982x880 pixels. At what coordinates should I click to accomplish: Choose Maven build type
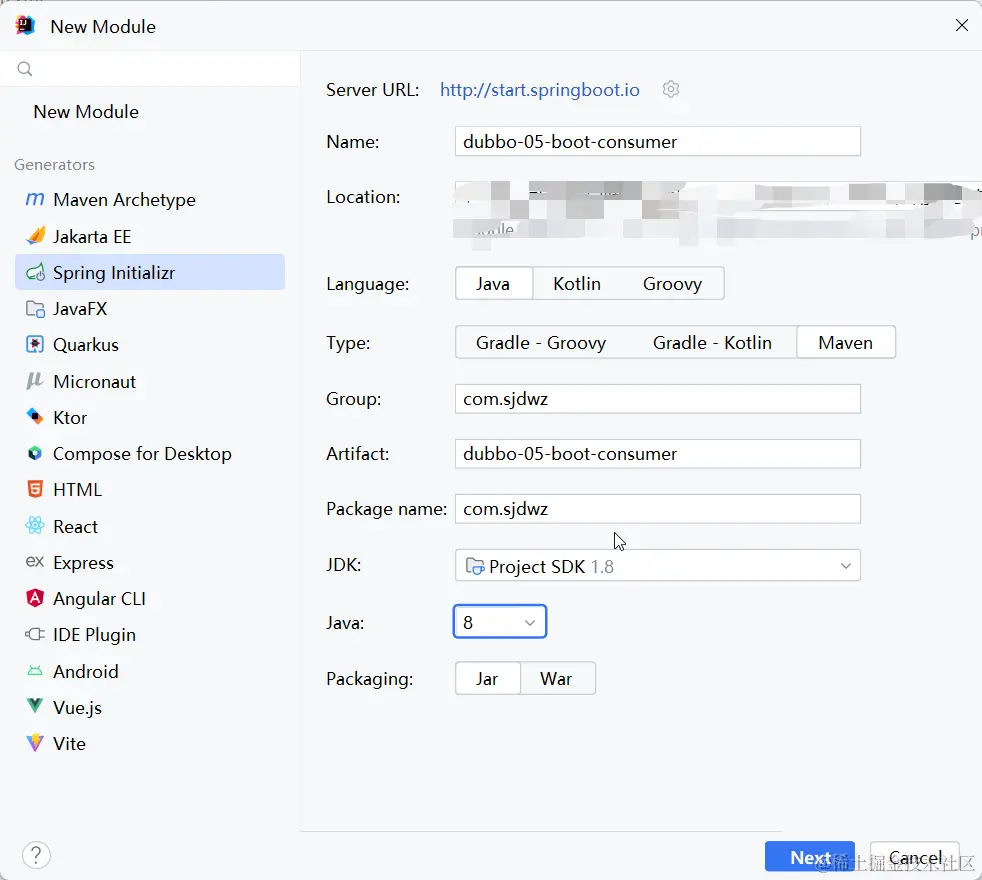pos(845,343)
